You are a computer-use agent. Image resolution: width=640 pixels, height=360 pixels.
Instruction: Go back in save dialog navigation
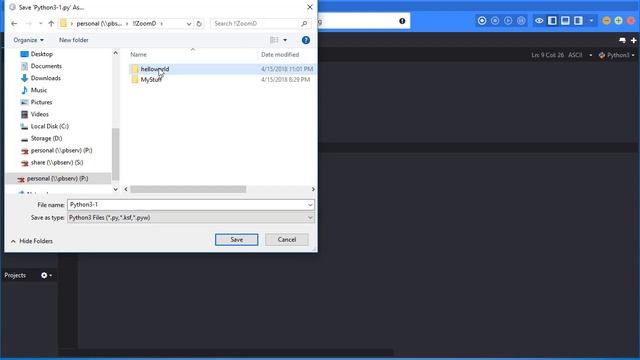tap(14, 24)
